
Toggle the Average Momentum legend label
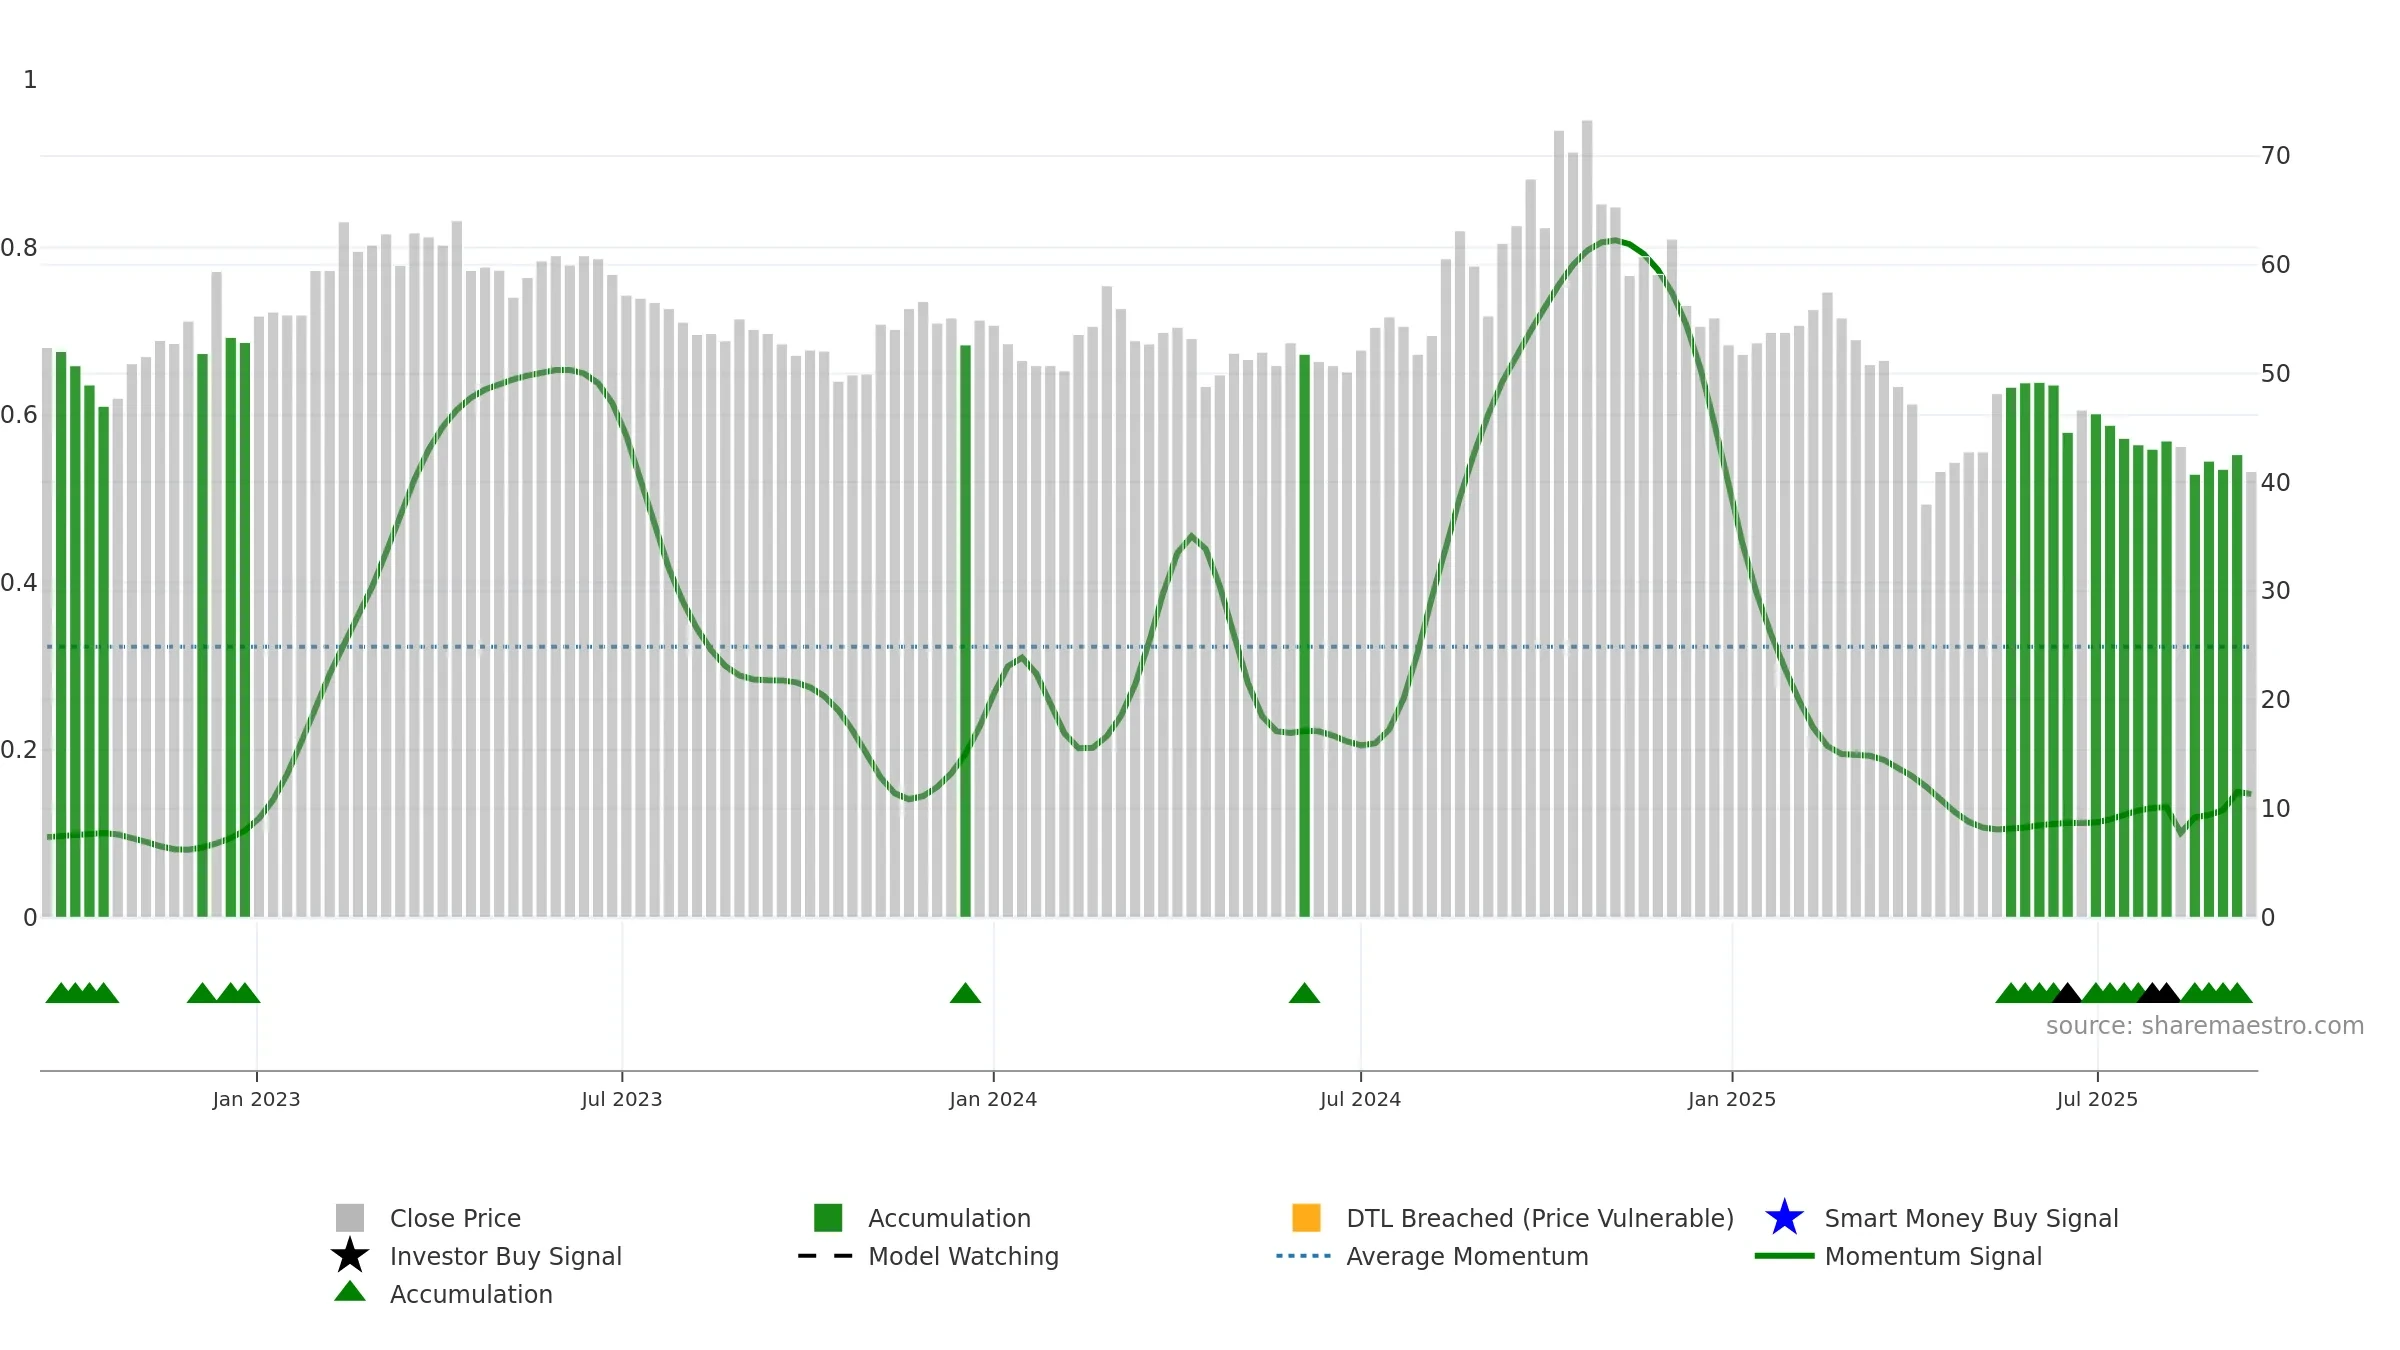pos(1467,1256)
